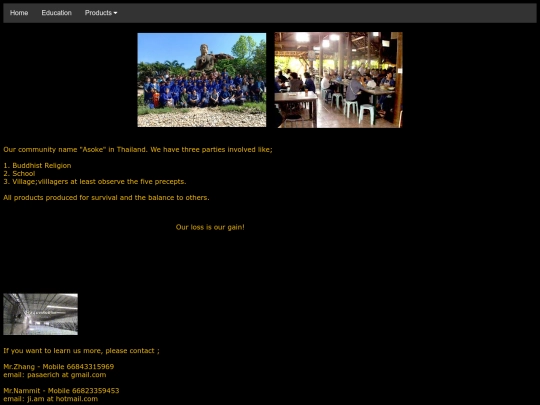Viewport: 540px width, 405px height.
Task: Click the '1. Buddhist Religion' list line
Action: [37, 165]
